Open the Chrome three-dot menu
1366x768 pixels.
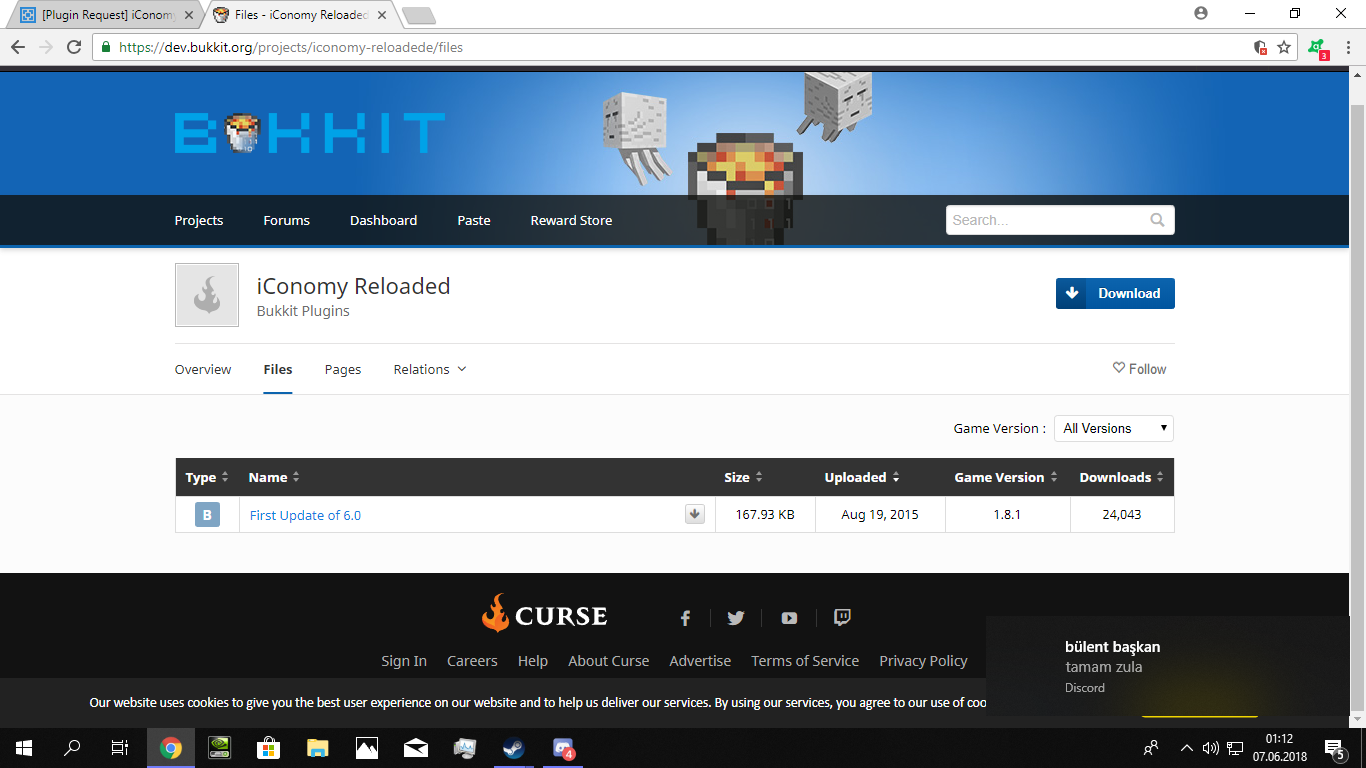tap(1348, 47)
